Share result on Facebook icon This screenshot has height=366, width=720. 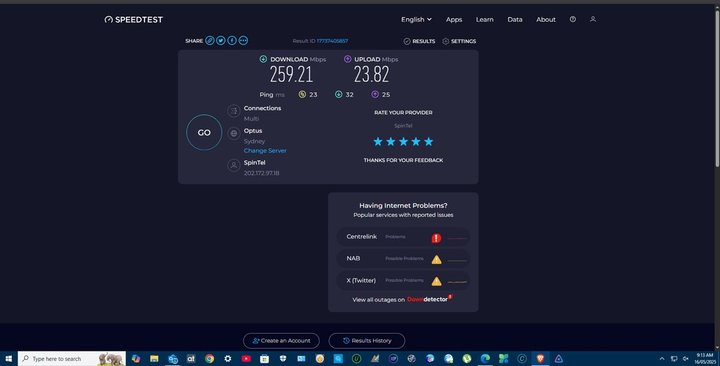click(x=232, y=40)
